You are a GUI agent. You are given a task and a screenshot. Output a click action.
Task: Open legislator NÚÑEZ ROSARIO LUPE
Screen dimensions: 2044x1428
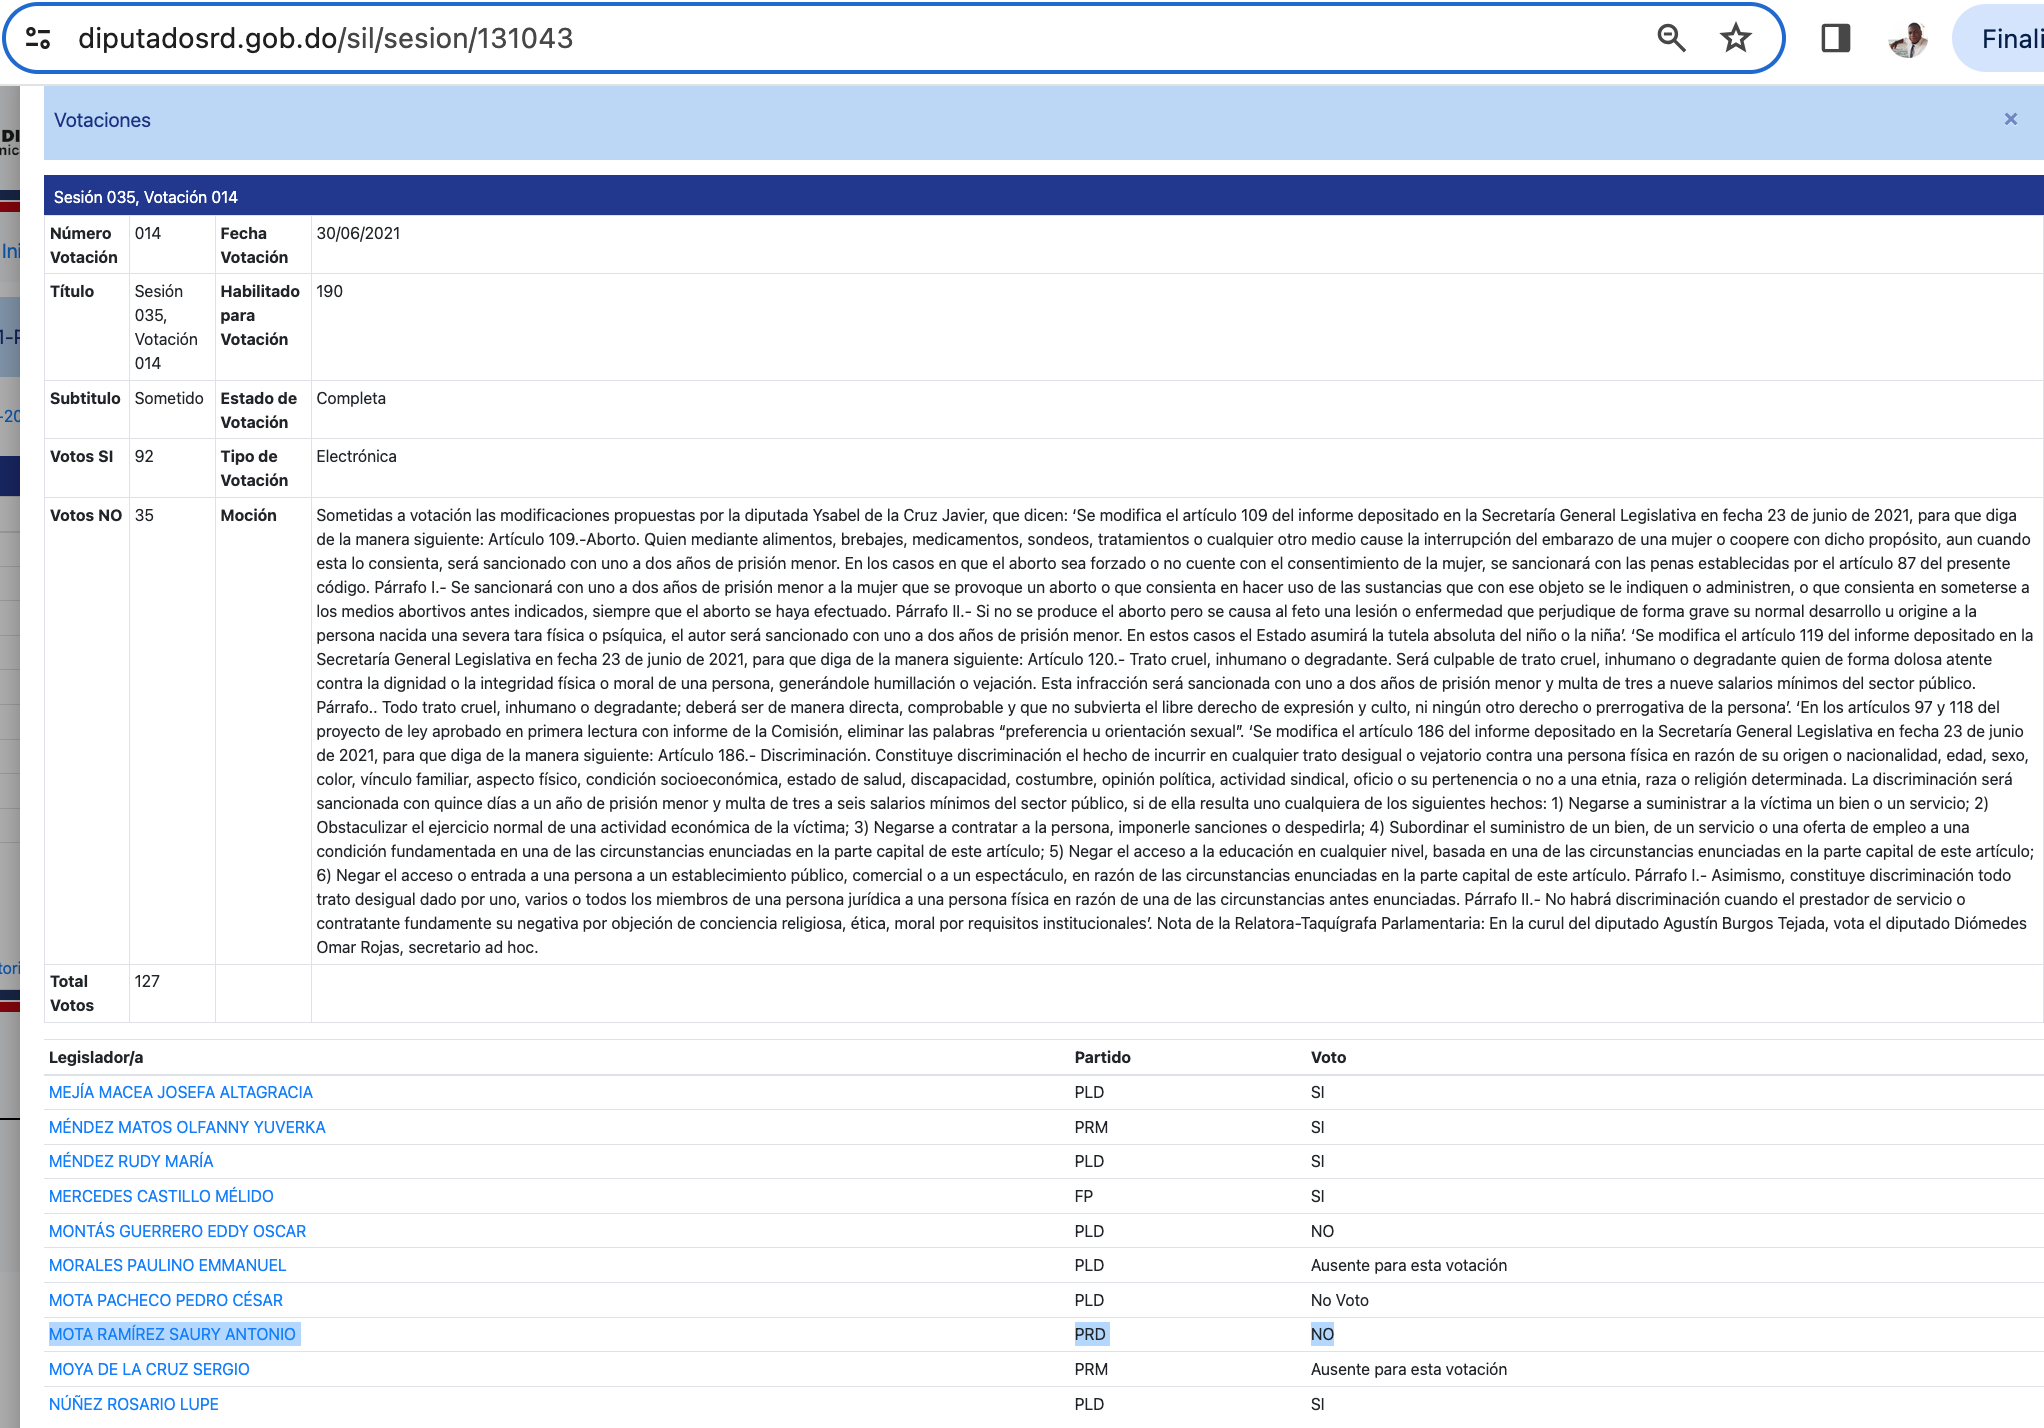coord(134,1404)
